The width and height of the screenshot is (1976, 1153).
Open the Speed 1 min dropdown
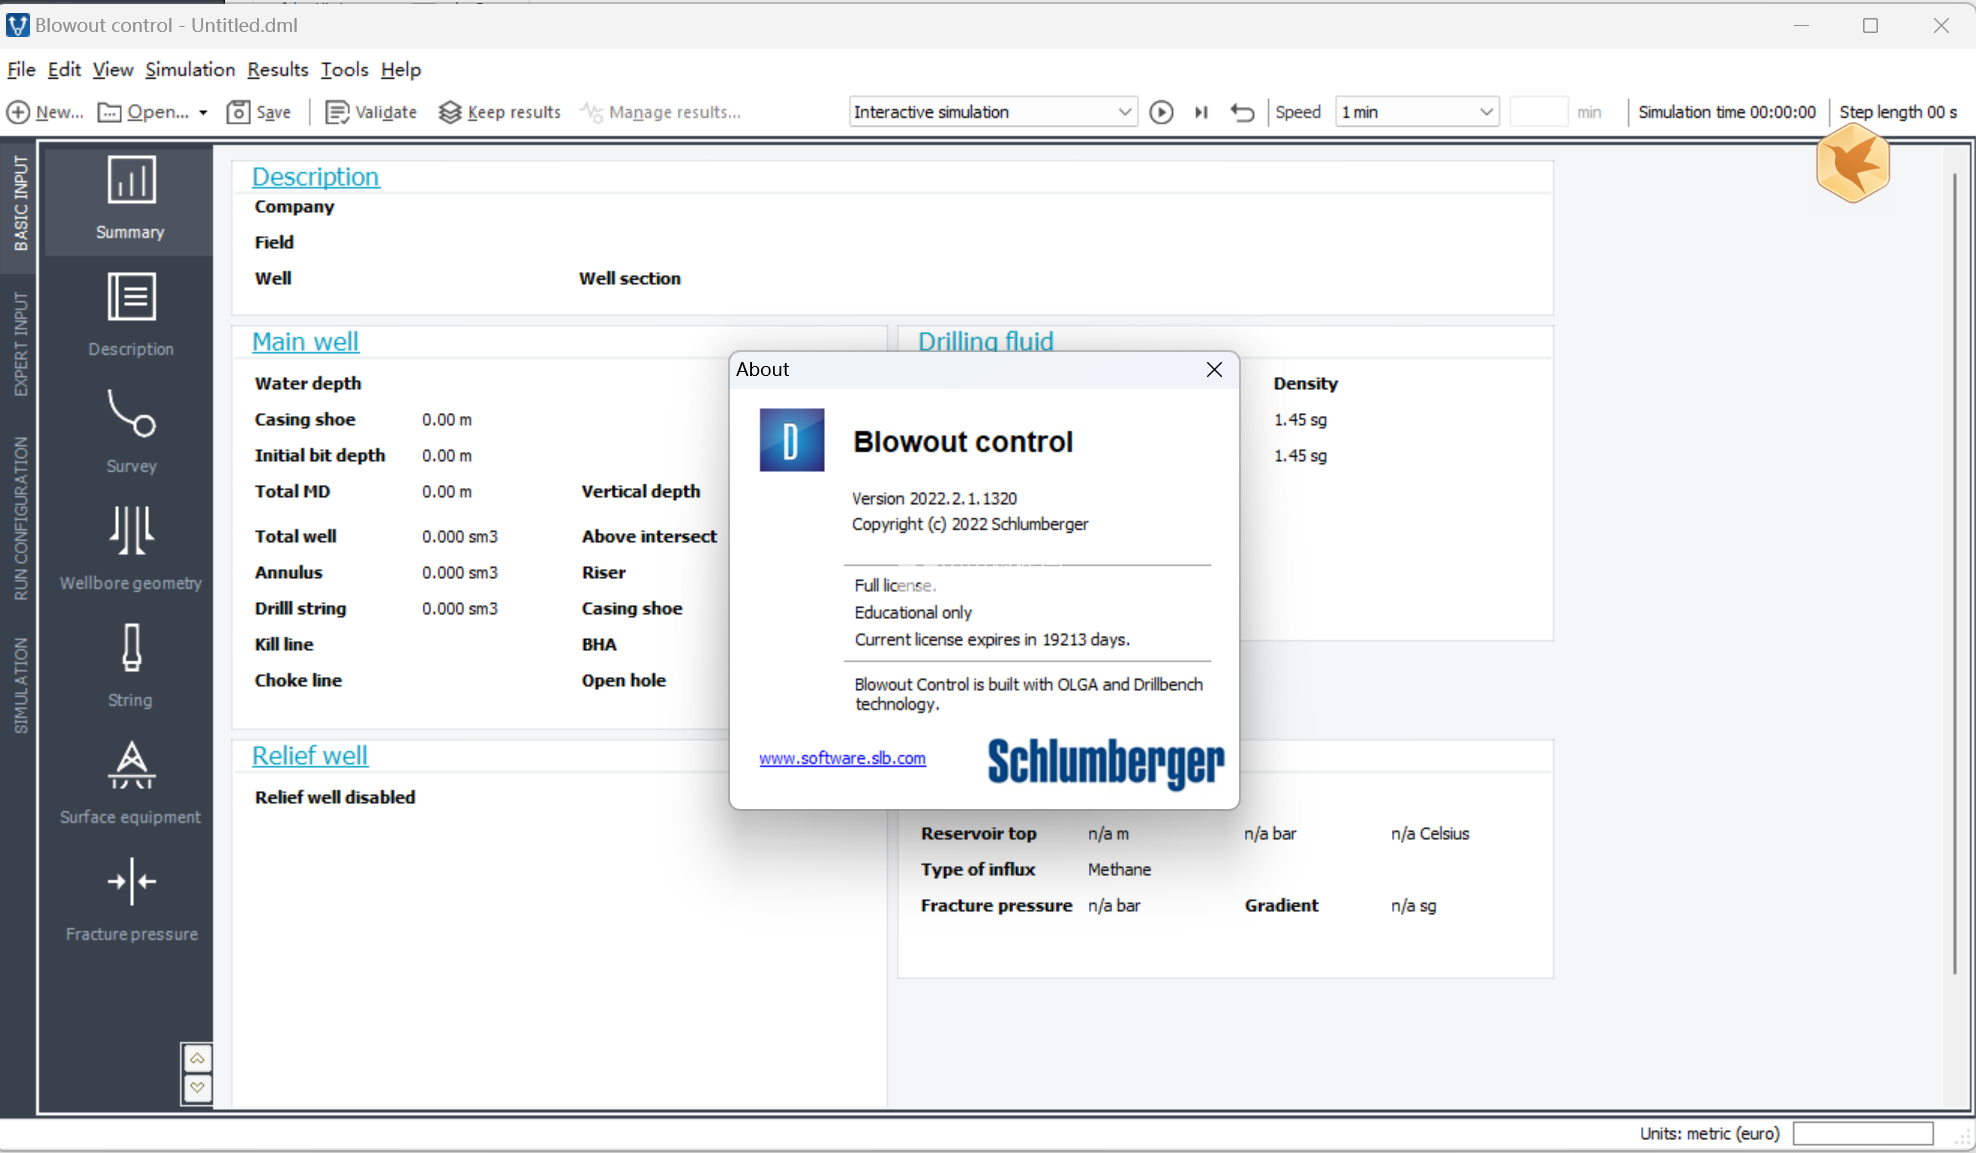(x=1417, y=112)
